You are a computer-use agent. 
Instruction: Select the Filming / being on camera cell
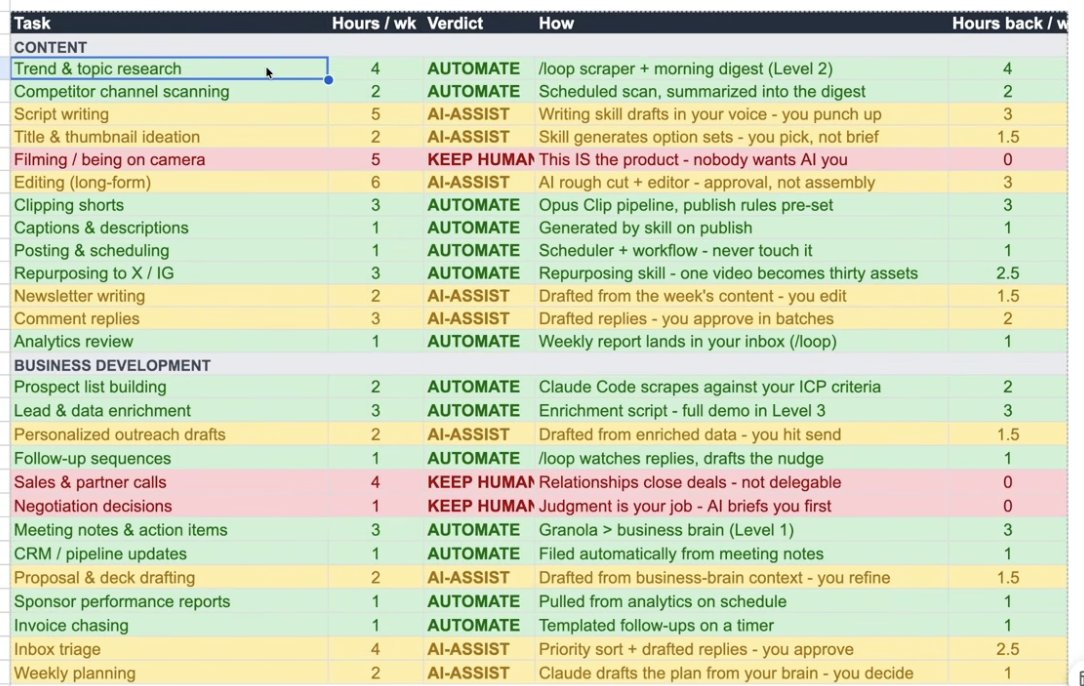pyautogui.click(x=169, y=160)
